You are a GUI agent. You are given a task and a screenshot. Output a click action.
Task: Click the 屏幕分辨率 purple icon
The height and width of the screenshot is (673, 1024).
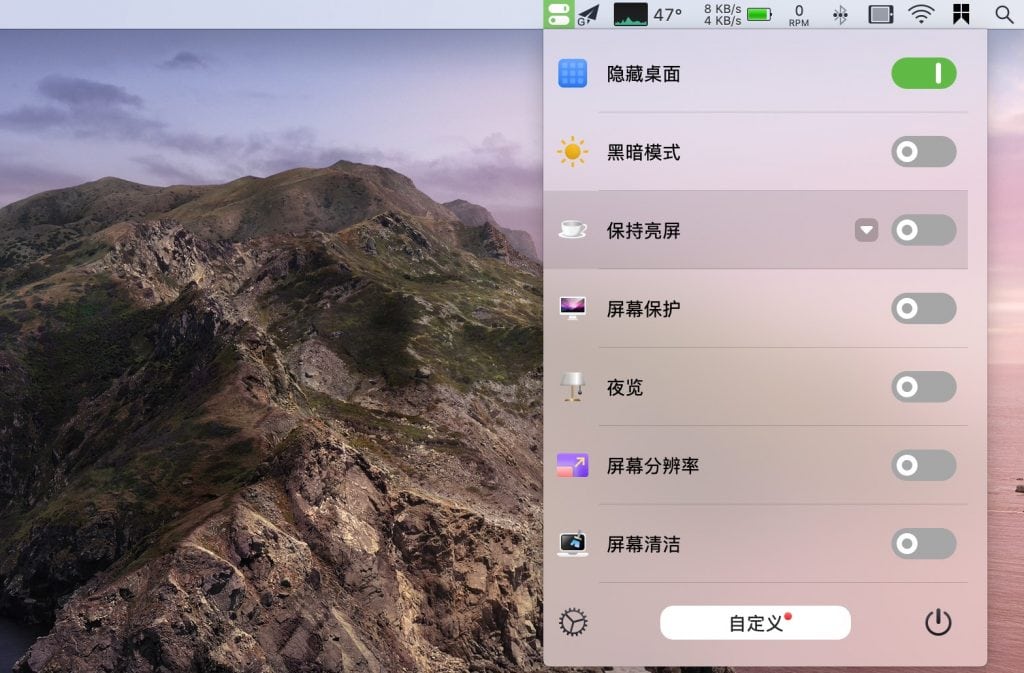573,465
